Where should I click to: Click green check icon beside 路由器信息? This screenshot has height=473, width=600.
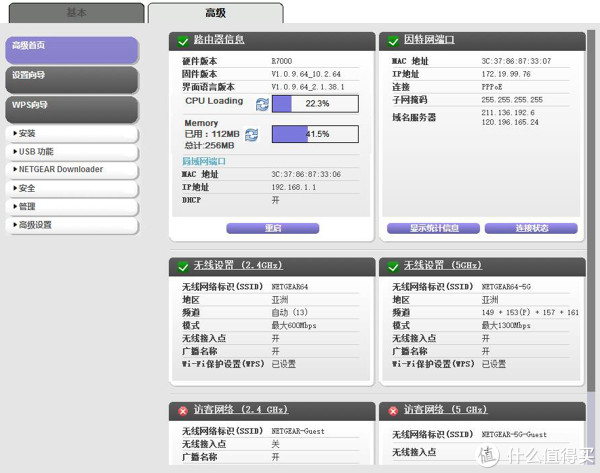(x=183, y=41)
